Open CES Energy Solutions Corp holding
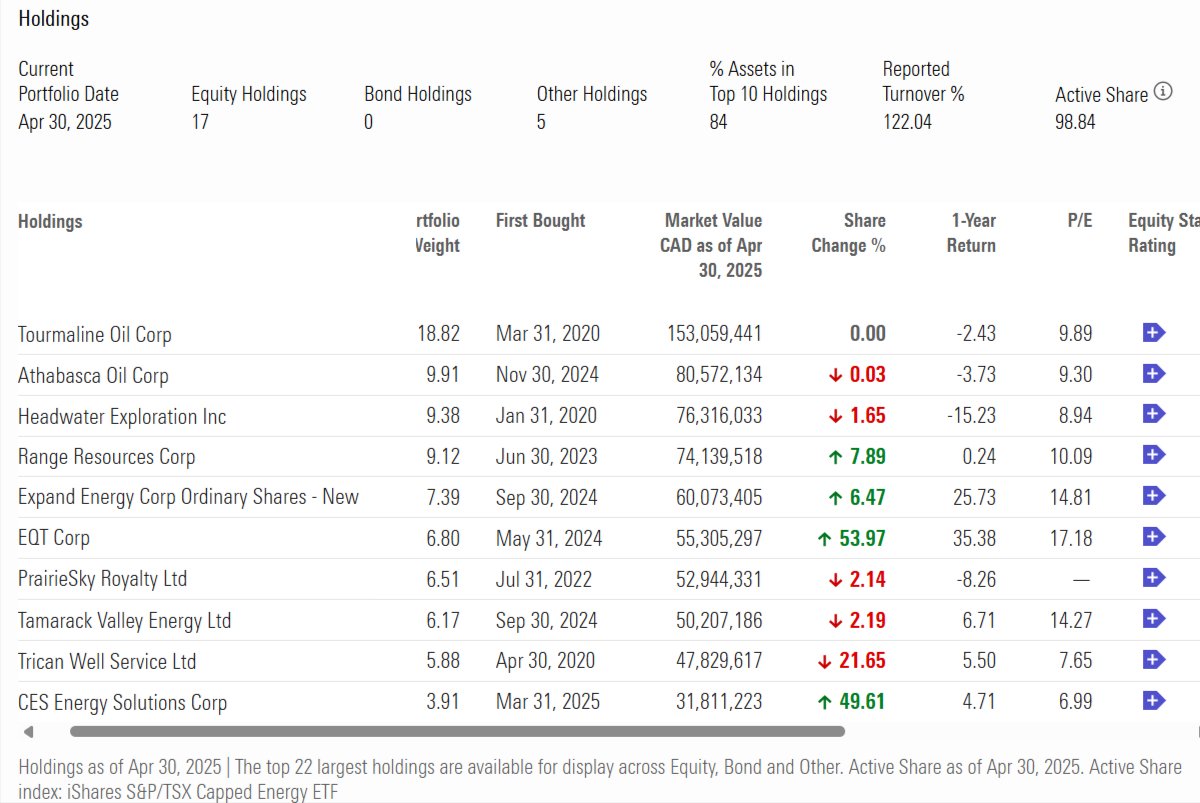Viewport: 1200px width, 803px height. click(122, 702)
